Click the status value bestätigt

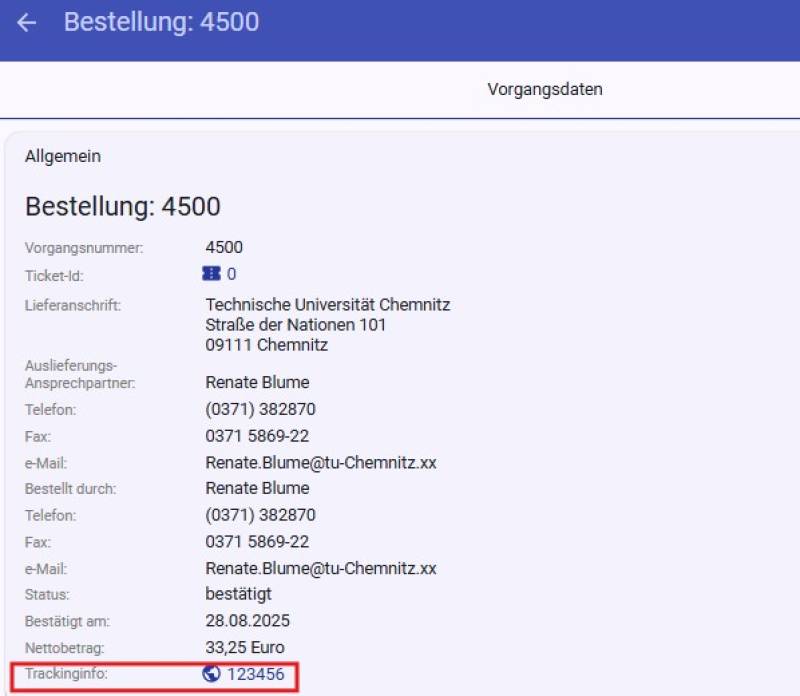click(238, 594)
